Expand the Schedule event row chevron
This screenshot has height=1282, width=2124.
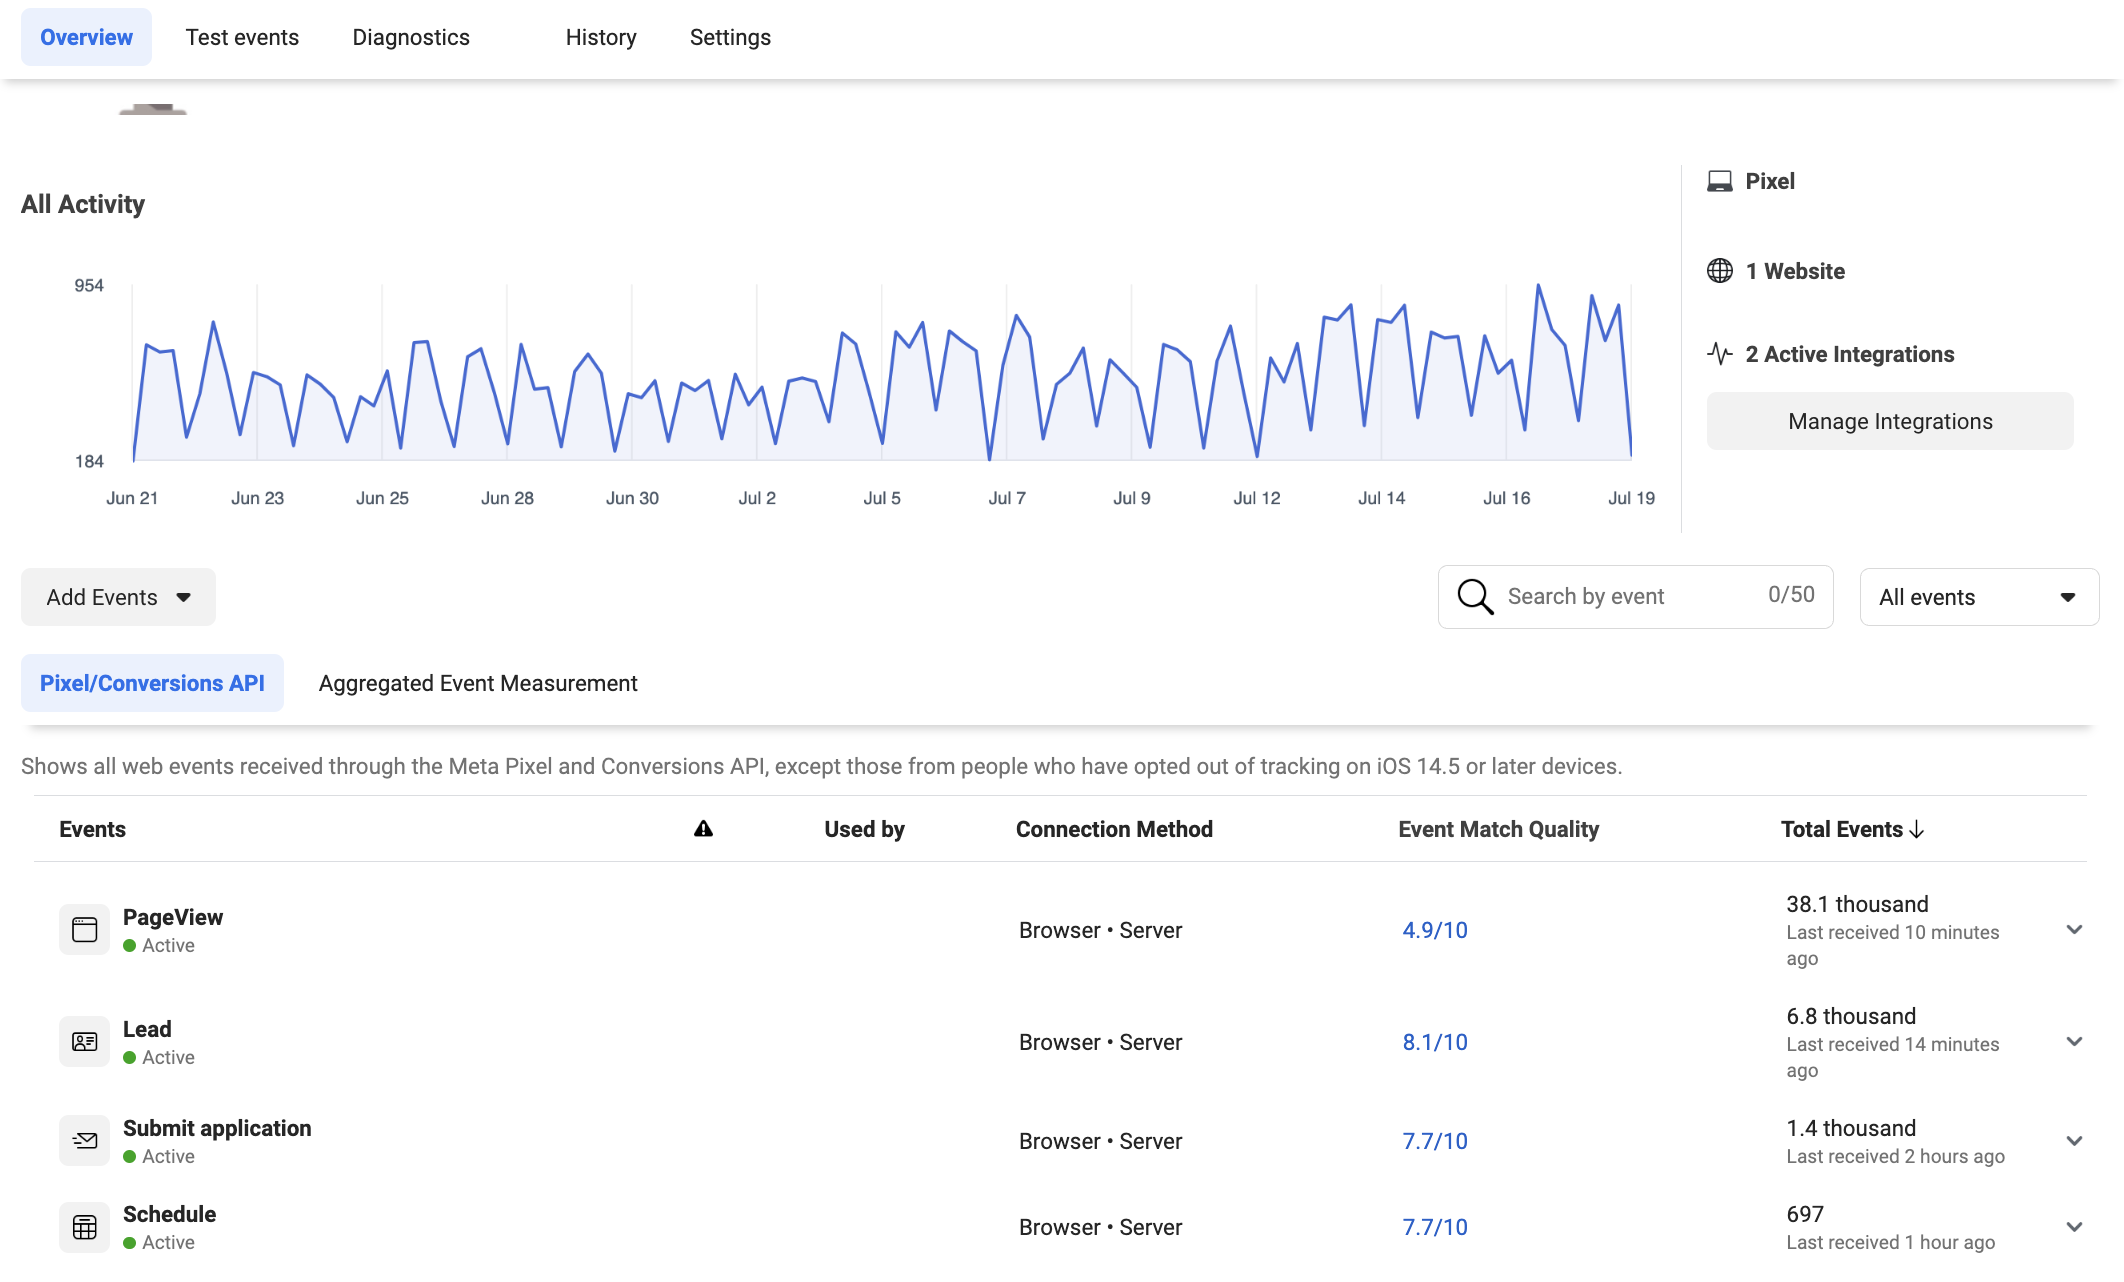[2074, 1226]
